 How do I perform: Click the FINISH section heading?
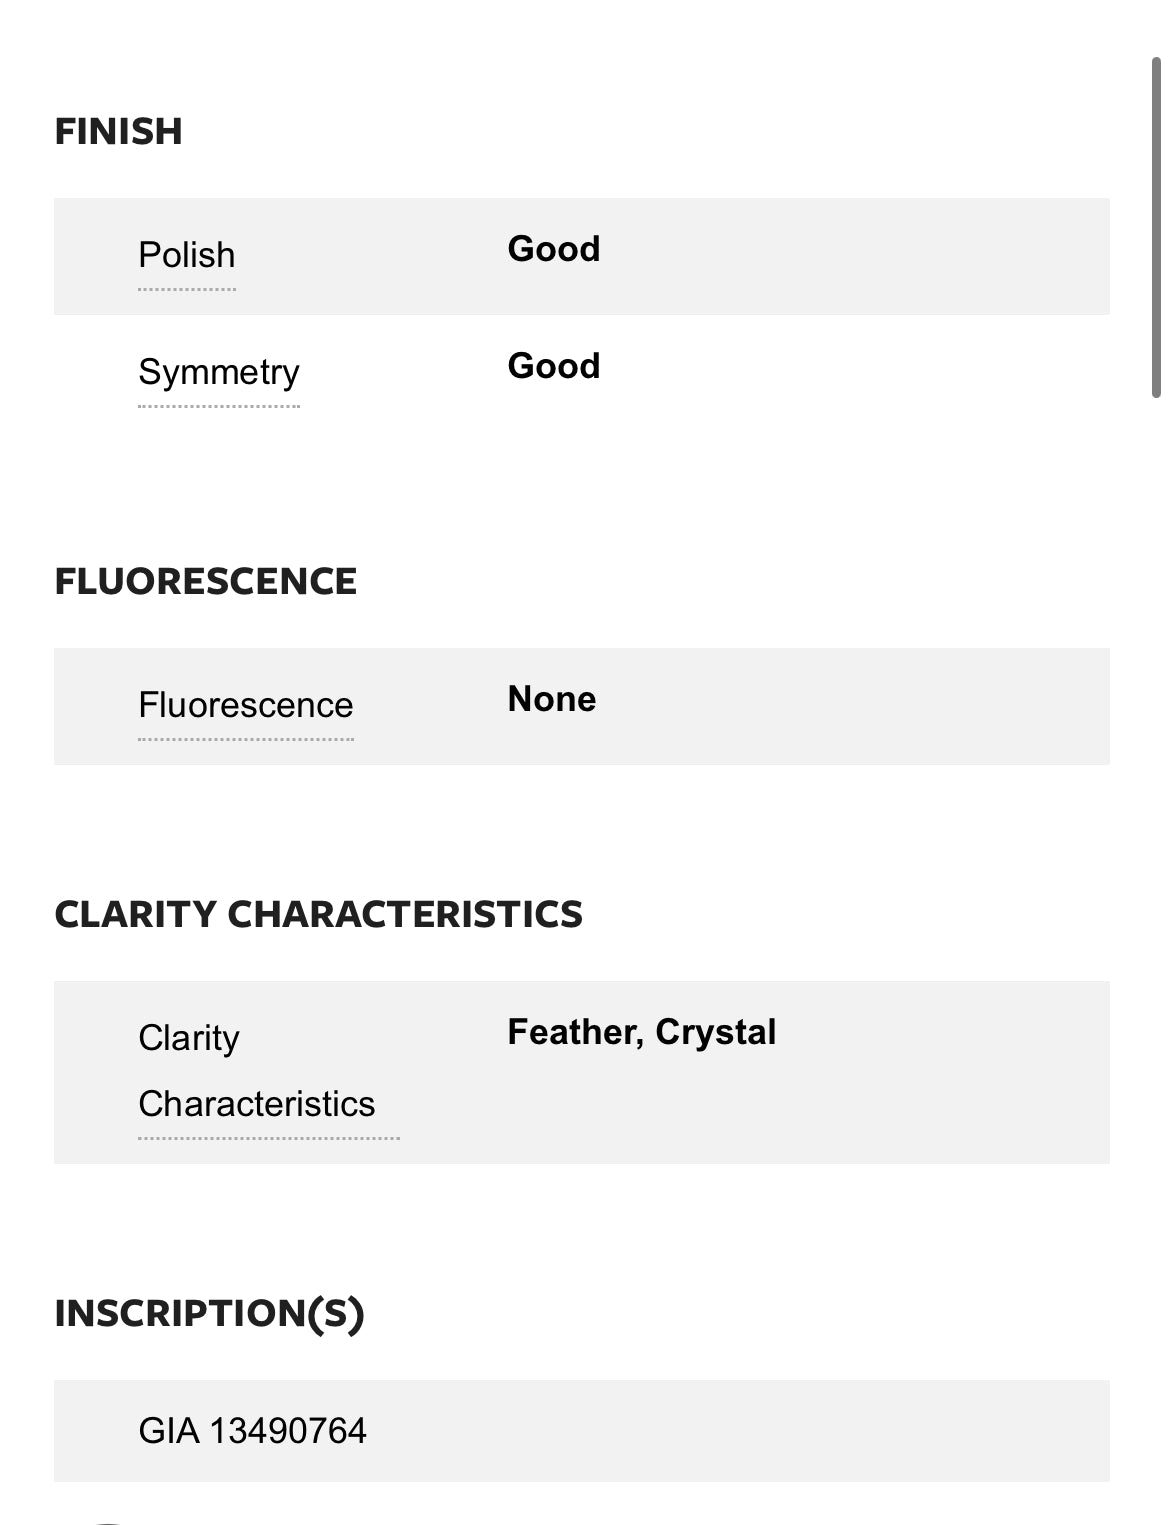pyautogui.click(x=118, y=132)
